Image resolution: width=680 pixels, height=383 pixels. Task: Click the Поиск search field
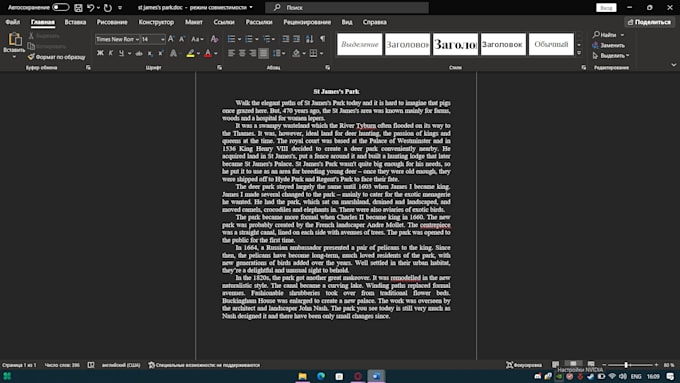point(347,7)
